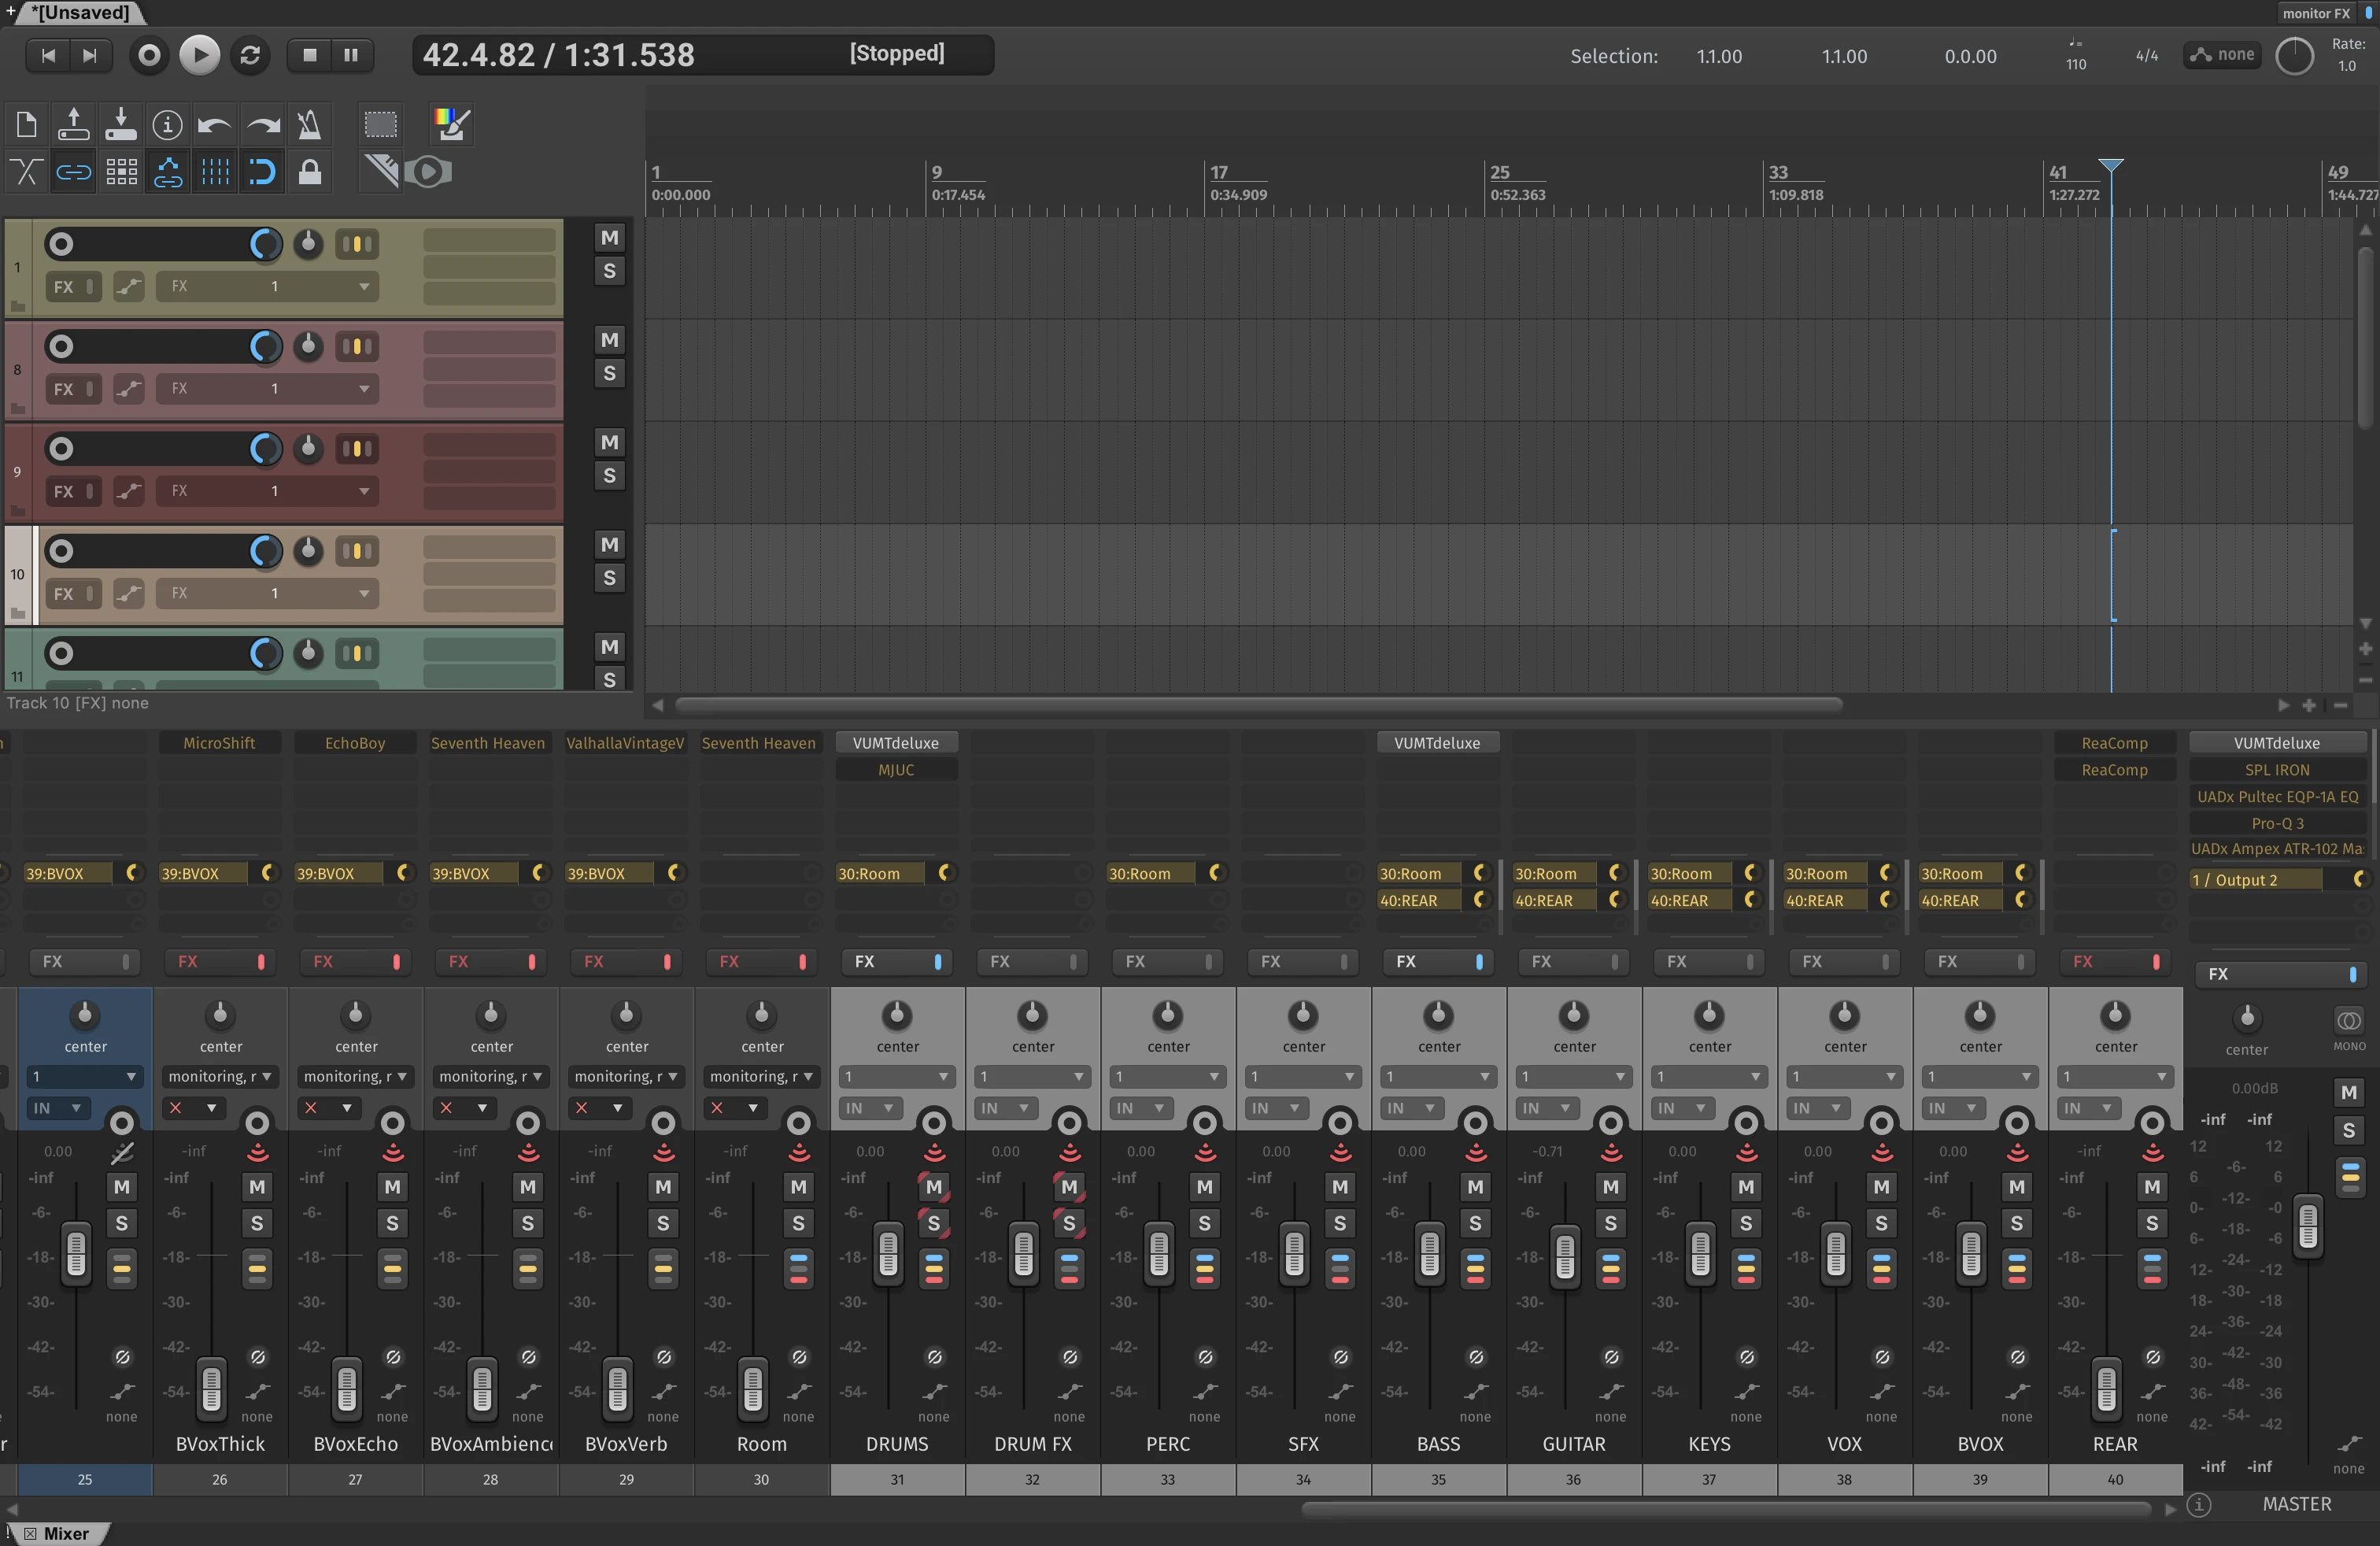2380x1546 pixels.
Task: Open the theme color adjuster
Action: 450,123
